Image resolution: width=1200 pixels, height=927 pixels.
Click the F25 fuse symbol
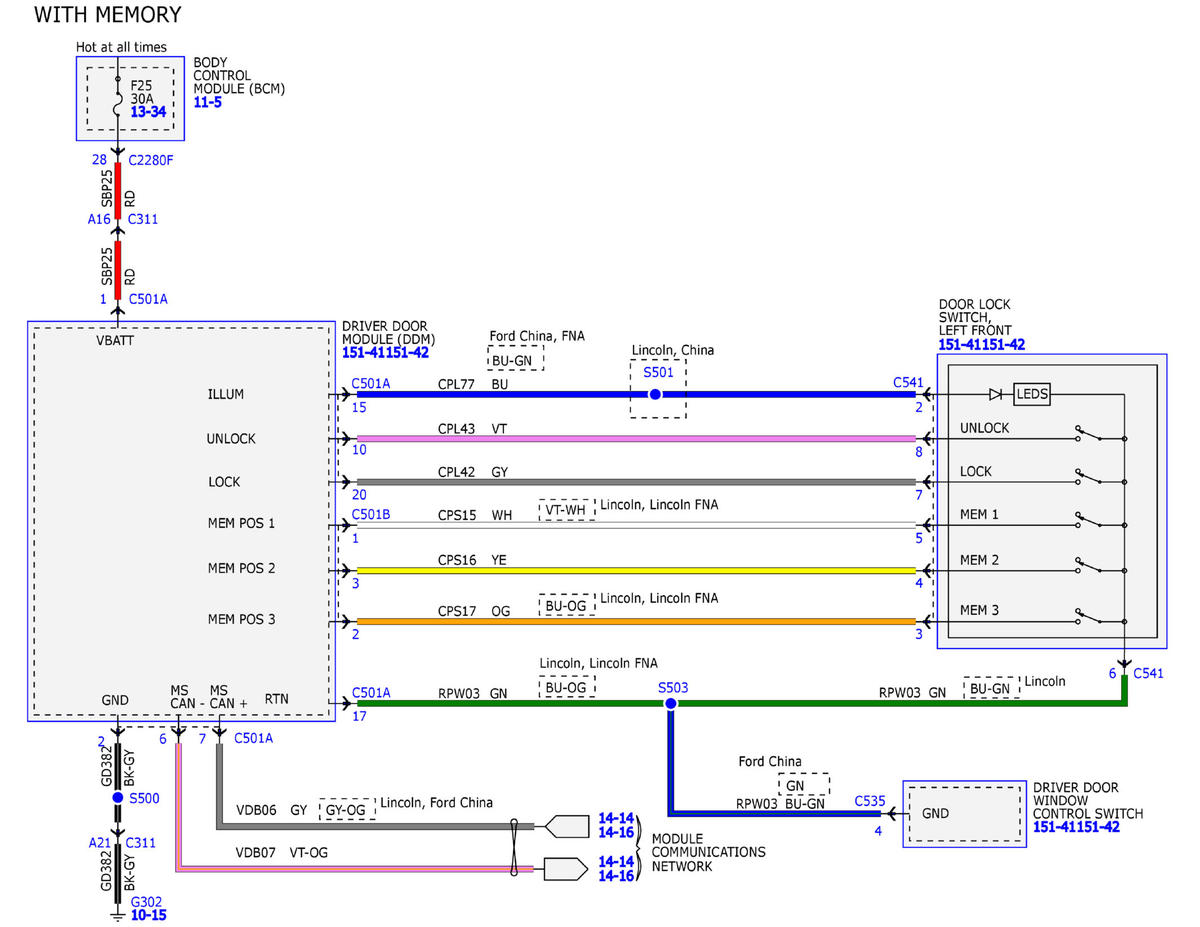click(117, 98)
